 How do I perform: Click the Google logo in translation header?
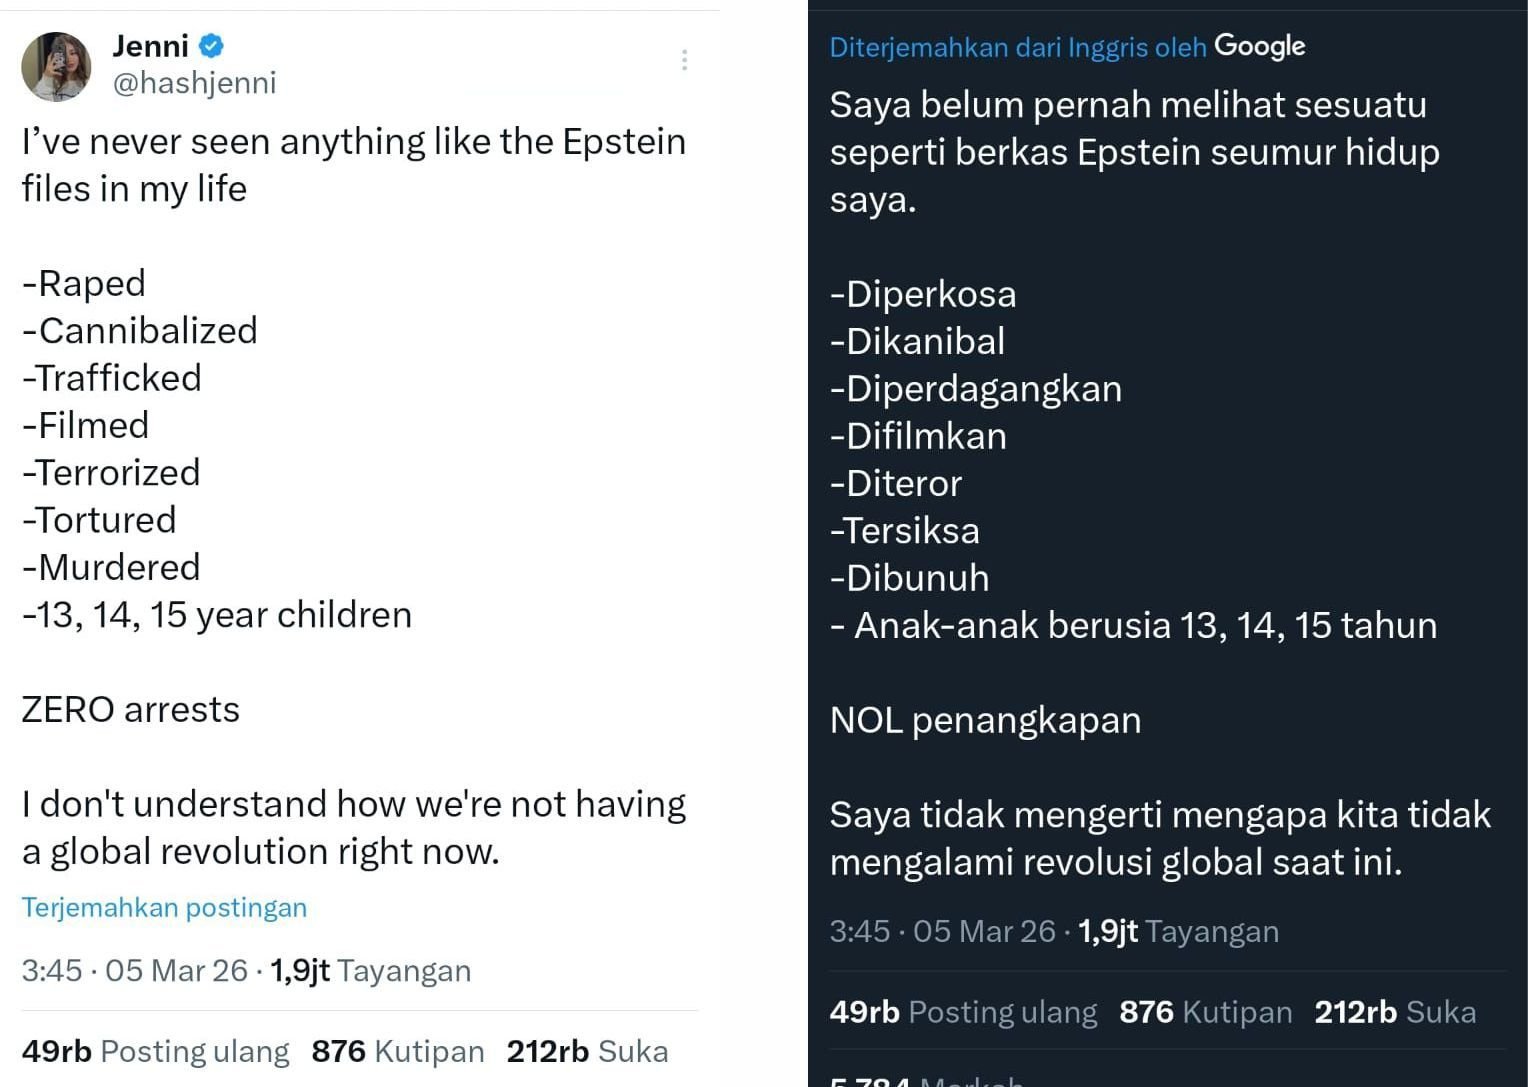point(1259,46)
